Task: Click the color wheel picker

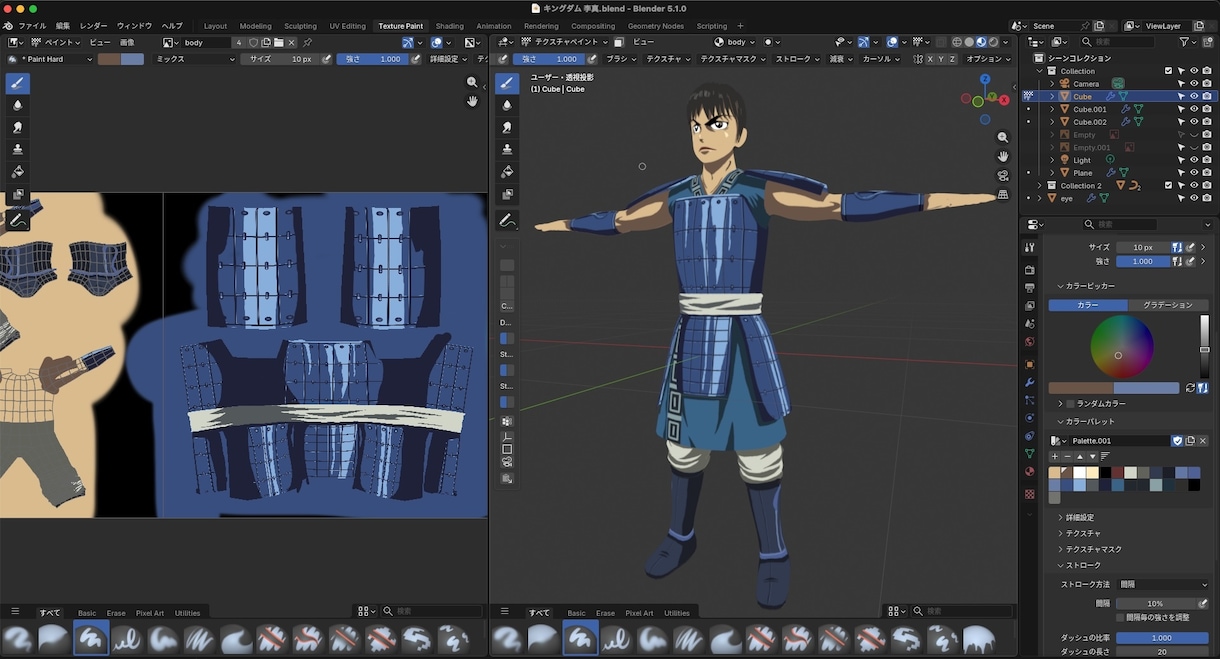Action: [x=1121, y=346]
